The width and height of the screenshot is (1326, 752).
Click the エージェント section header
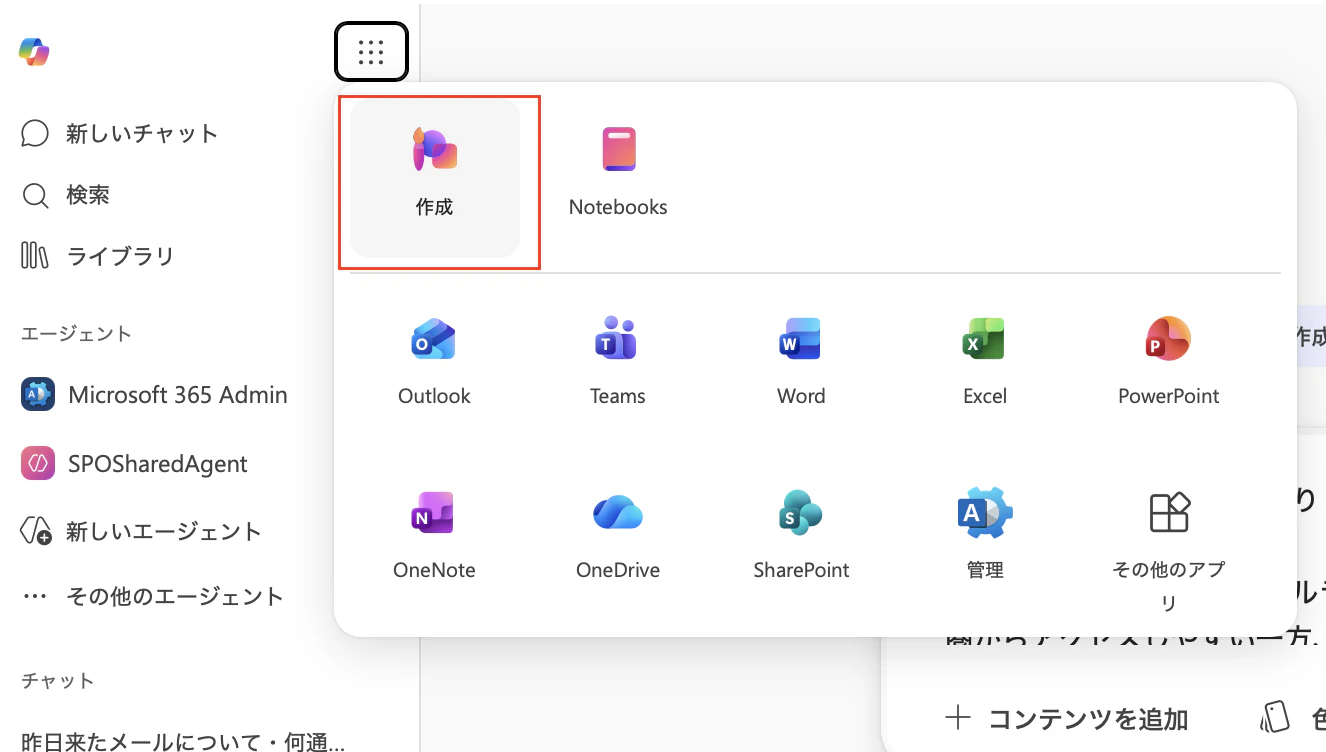coord(76,334)
